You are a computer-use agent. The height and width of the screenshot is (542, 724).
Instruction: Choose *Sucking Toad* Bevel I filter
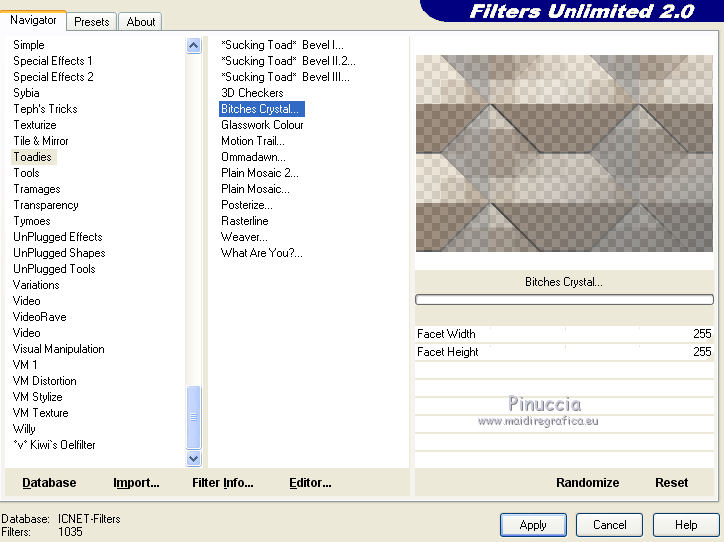282,45
